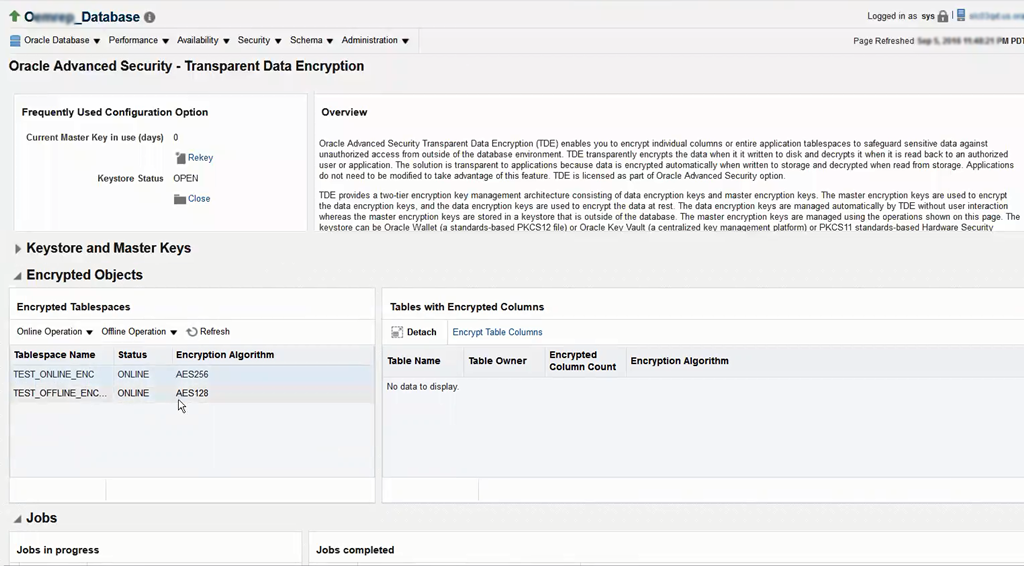The image size is (1024, 566).
Task: Click the 'Jobs completed' heading
Action: pyautogui.click(x=355, y=550)
